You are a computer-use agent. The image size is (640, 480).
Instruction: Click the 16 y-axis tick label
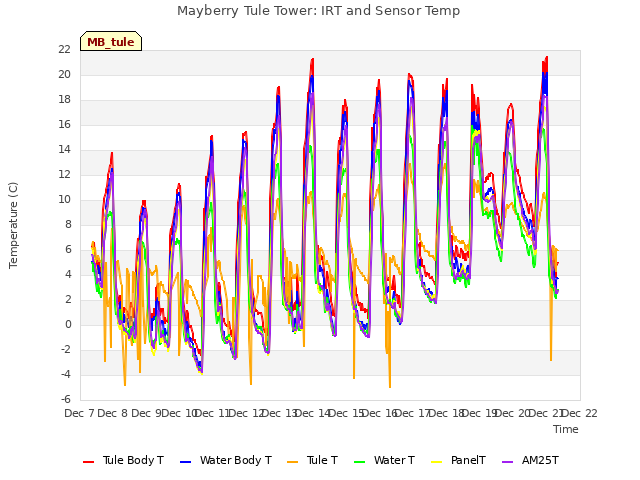click(64, 124)
